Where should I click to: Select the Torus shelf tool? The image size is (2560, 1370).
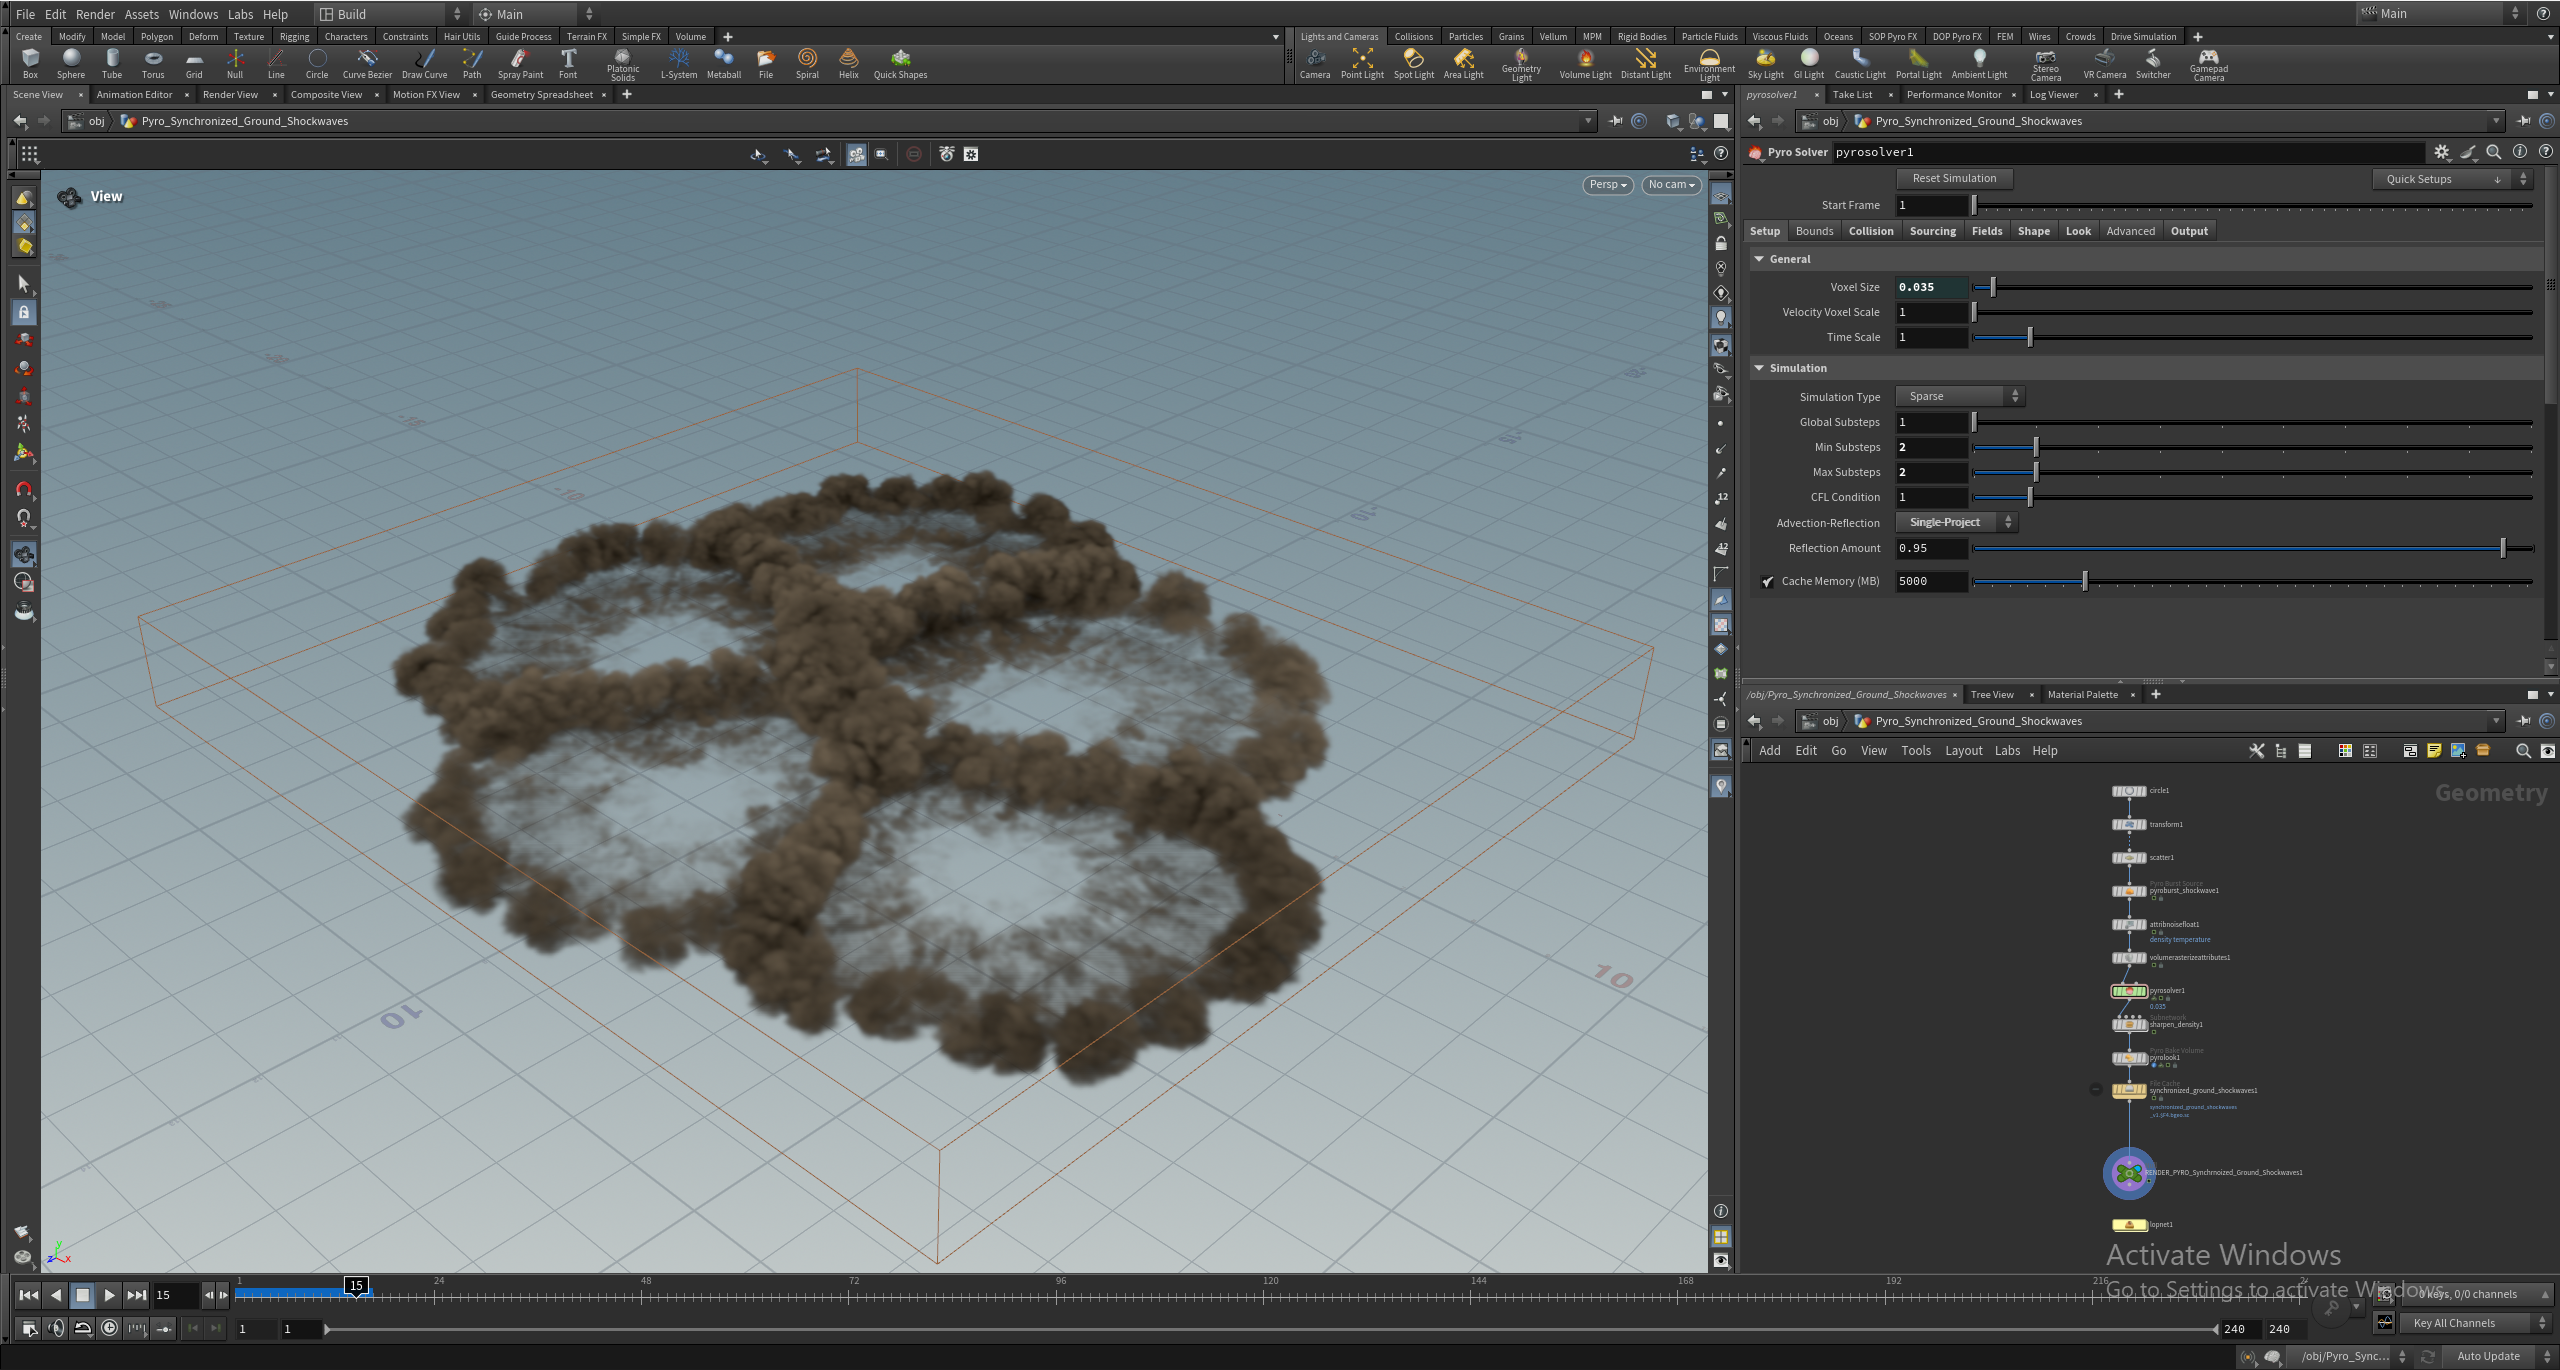coord(153,63)
